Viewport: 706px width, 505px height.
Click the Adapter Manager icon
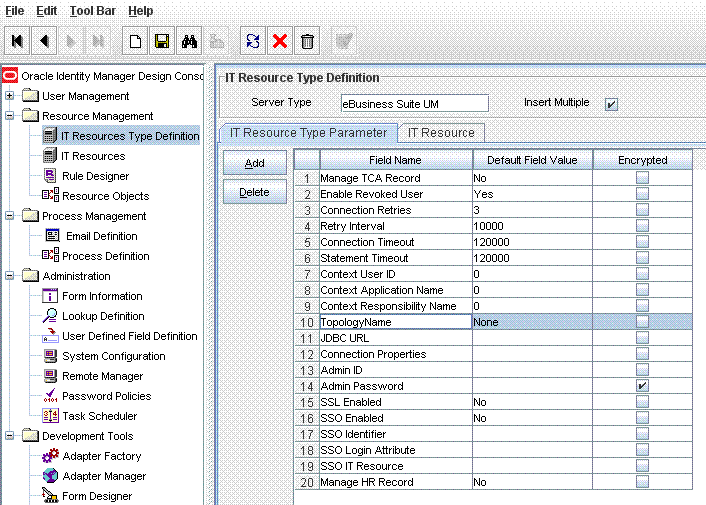(x=50, y=475)
